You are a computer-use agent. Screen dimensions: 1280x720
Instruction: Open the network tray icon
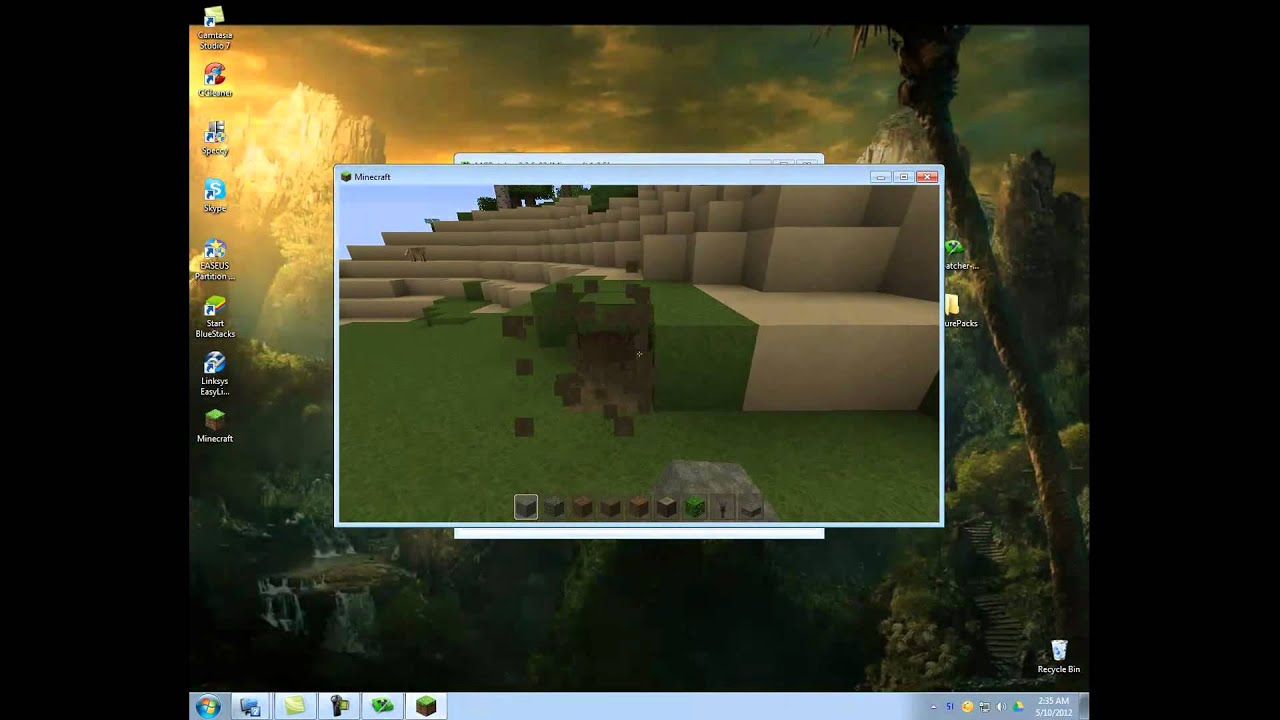click(x=984, y=707)
